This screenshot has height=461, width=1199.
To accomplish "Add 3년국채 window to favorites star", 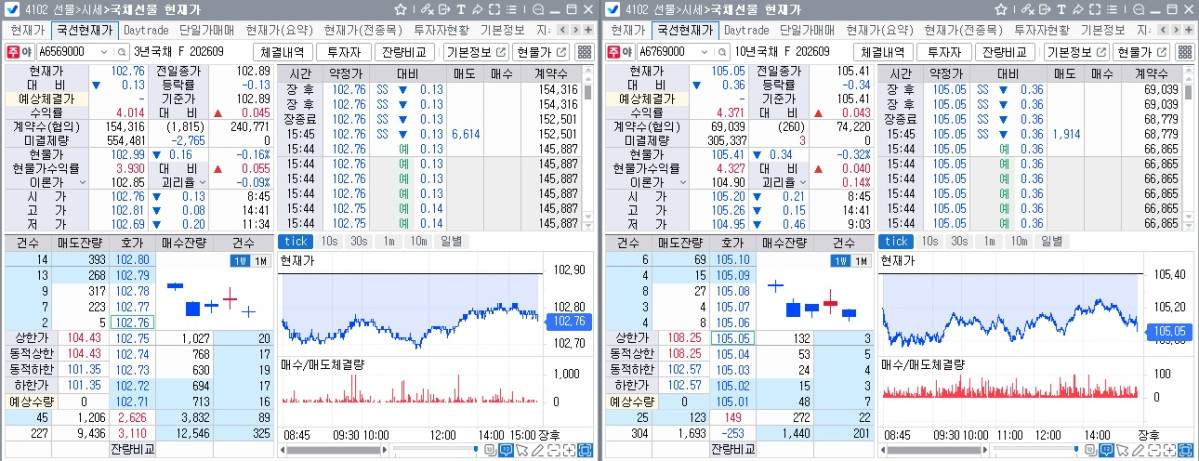I will (401, 10).
